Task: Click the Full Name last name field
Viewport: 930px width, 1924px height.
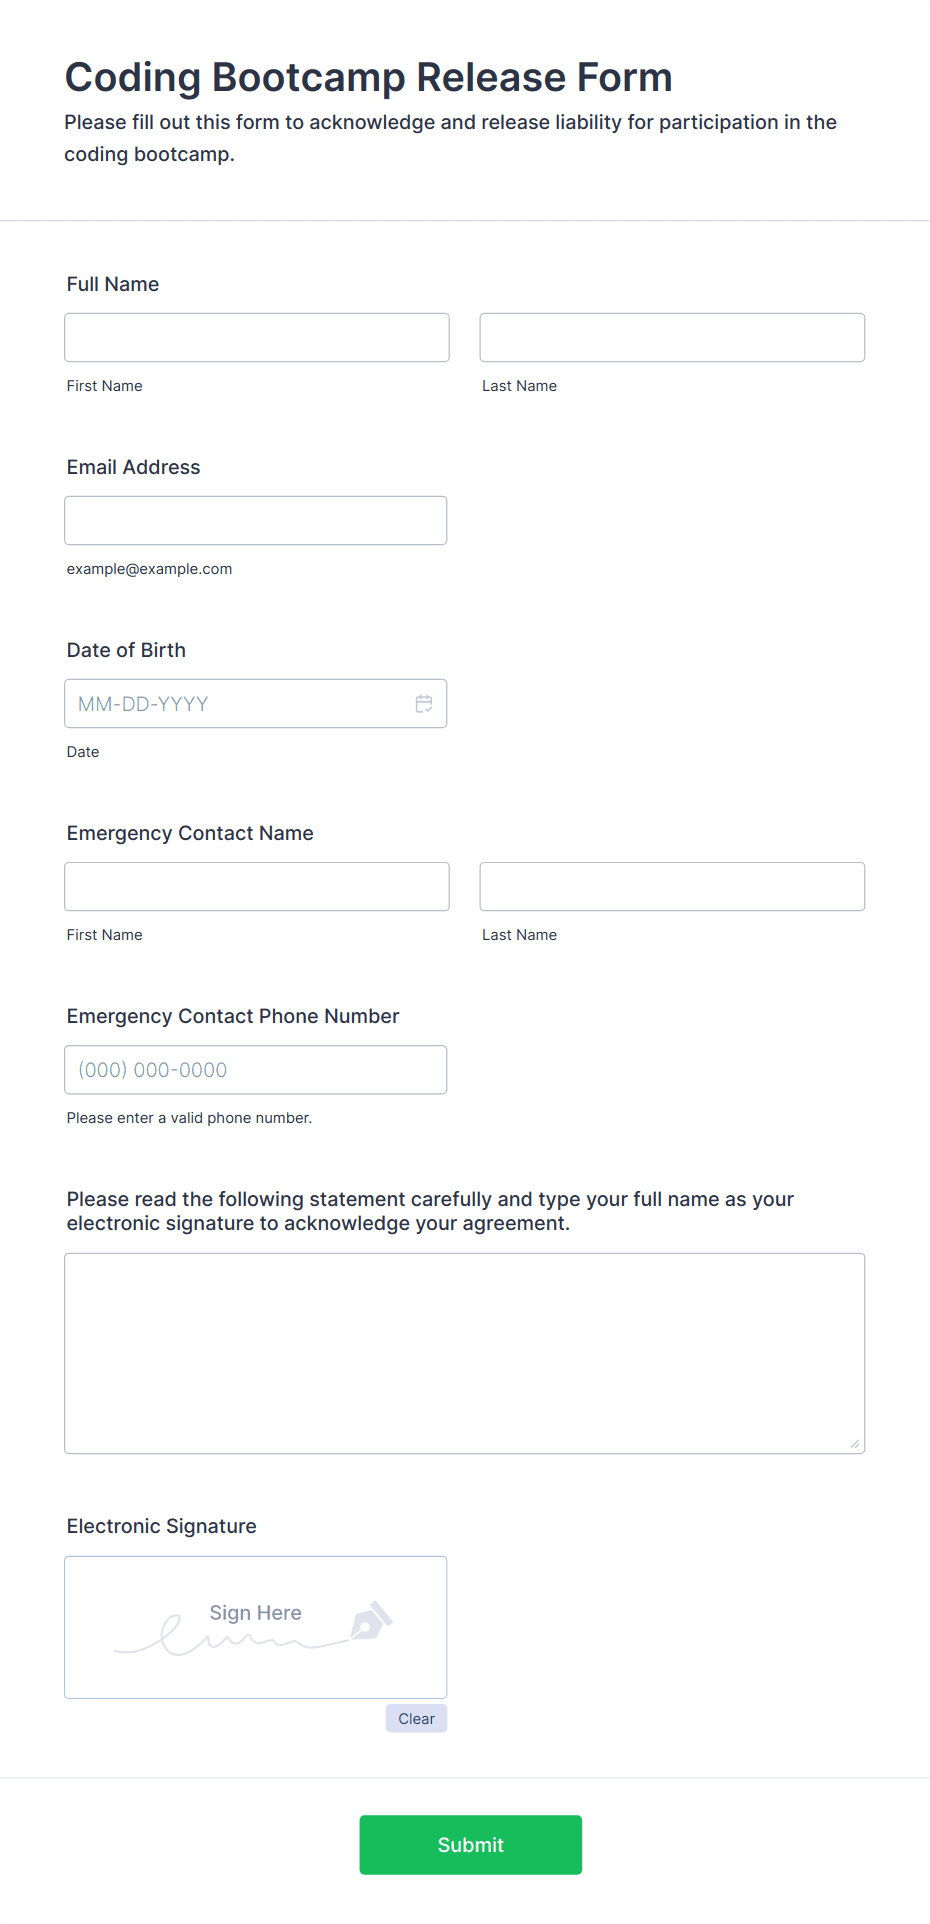Action: click(x=672, y=338)
